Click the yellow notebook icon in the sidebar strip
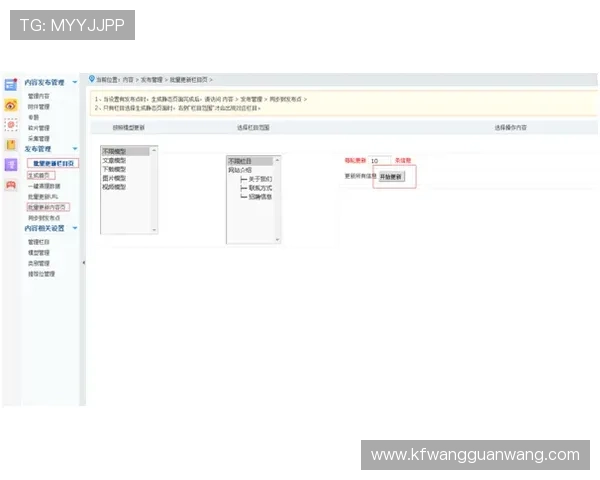 click(x=11, y=145)
